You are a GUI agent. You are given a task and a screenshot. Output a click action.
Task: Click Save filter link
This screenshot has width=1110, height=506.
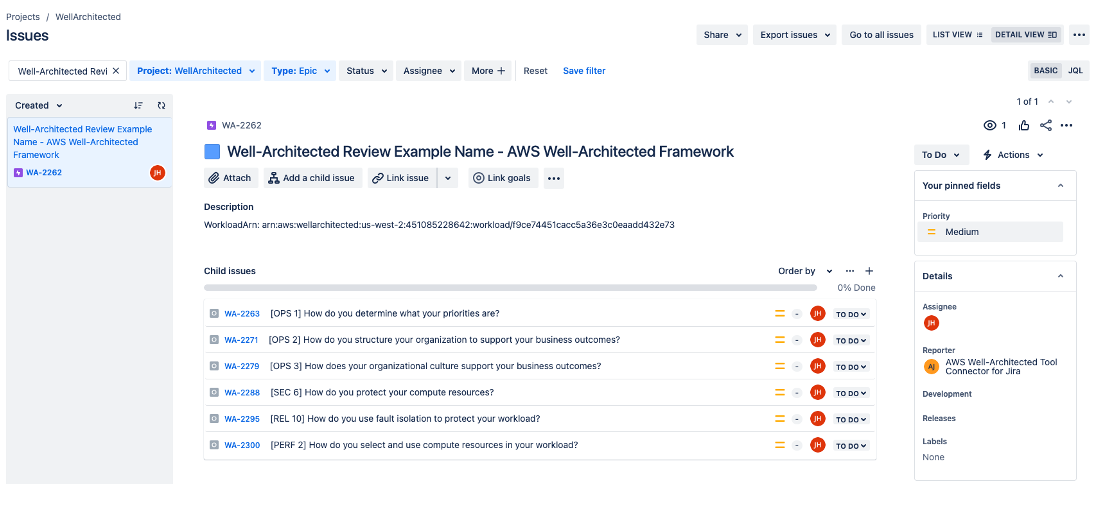point(584,71)
